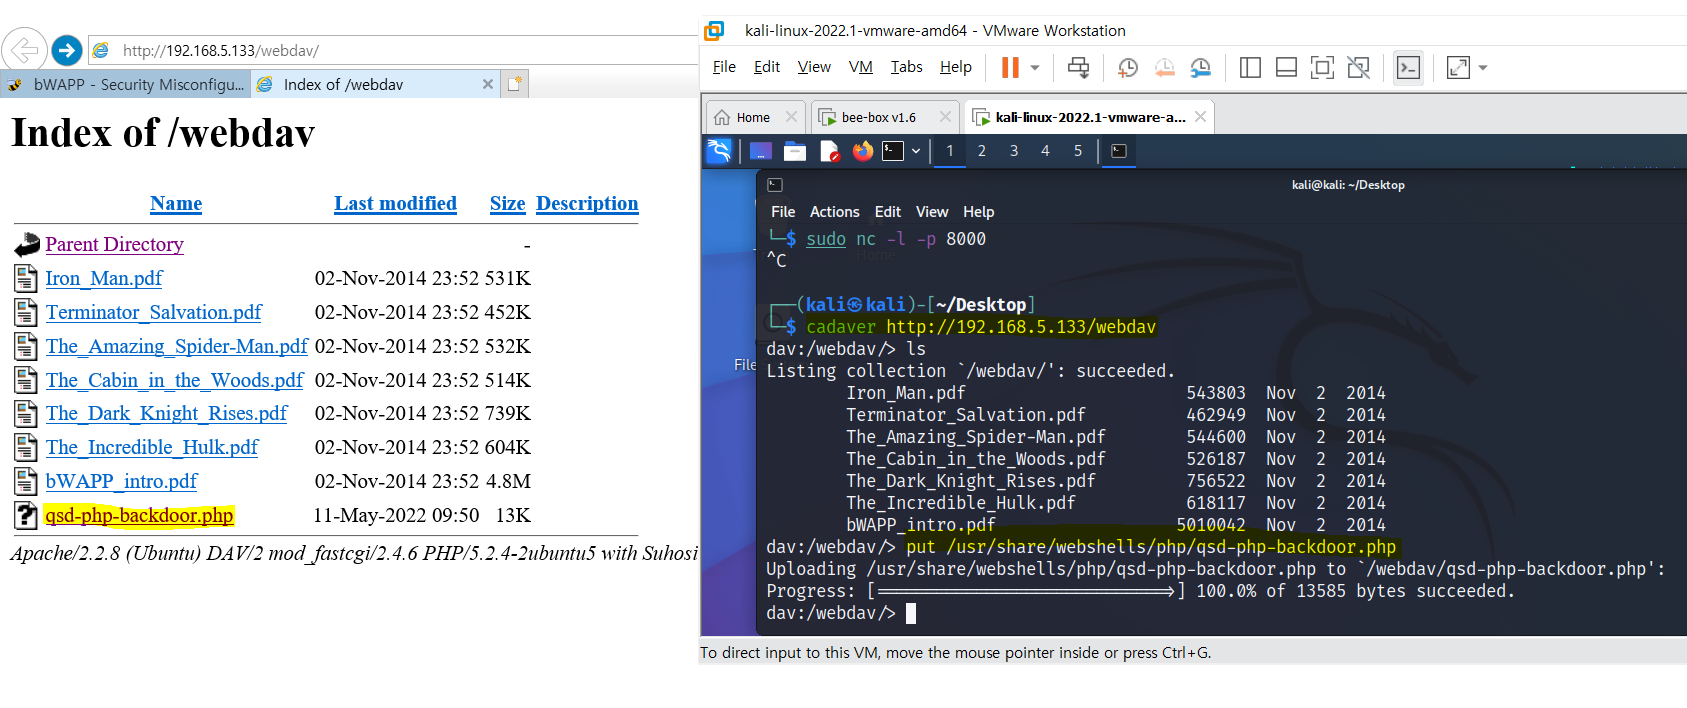Open the Parent Directory link

point(114,244)
